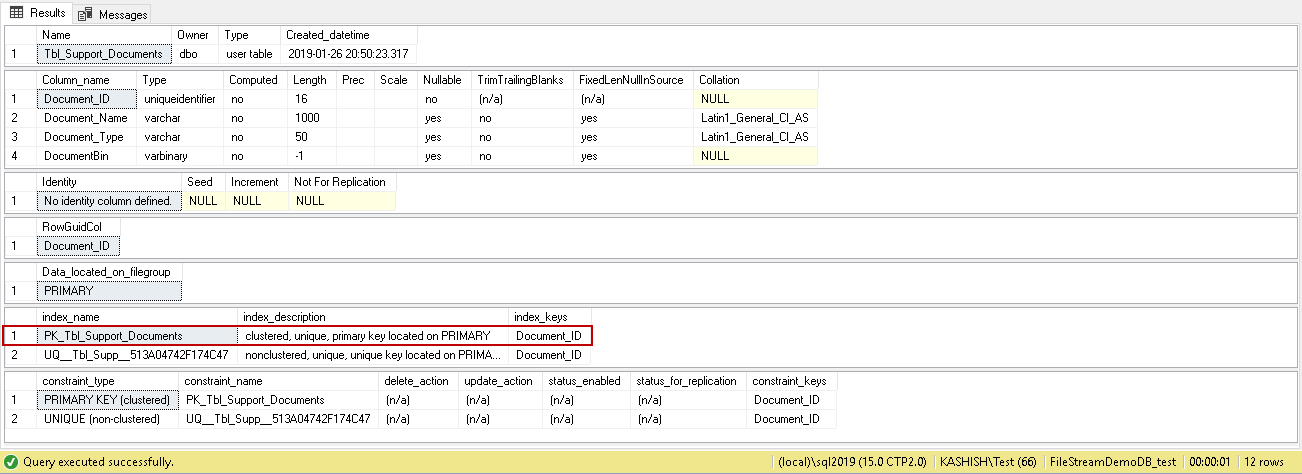Click the constraint_name column header
1302x474 pixels.
point(223,381)
